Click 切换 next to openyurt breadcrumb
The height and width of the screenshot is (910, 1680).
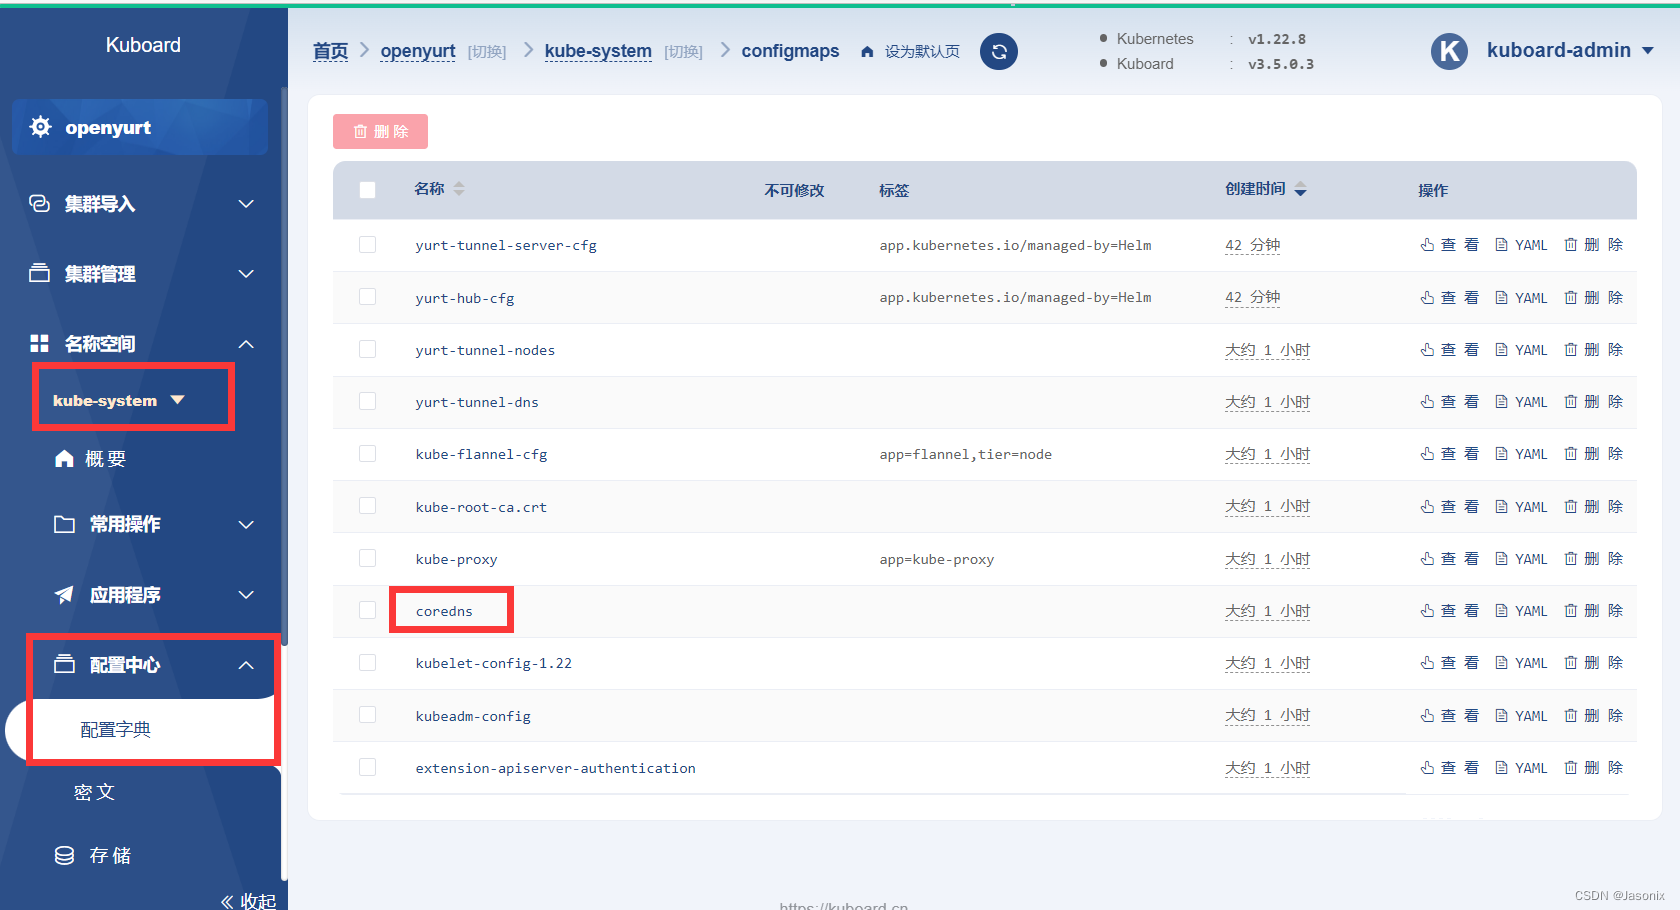pos(487,52)
